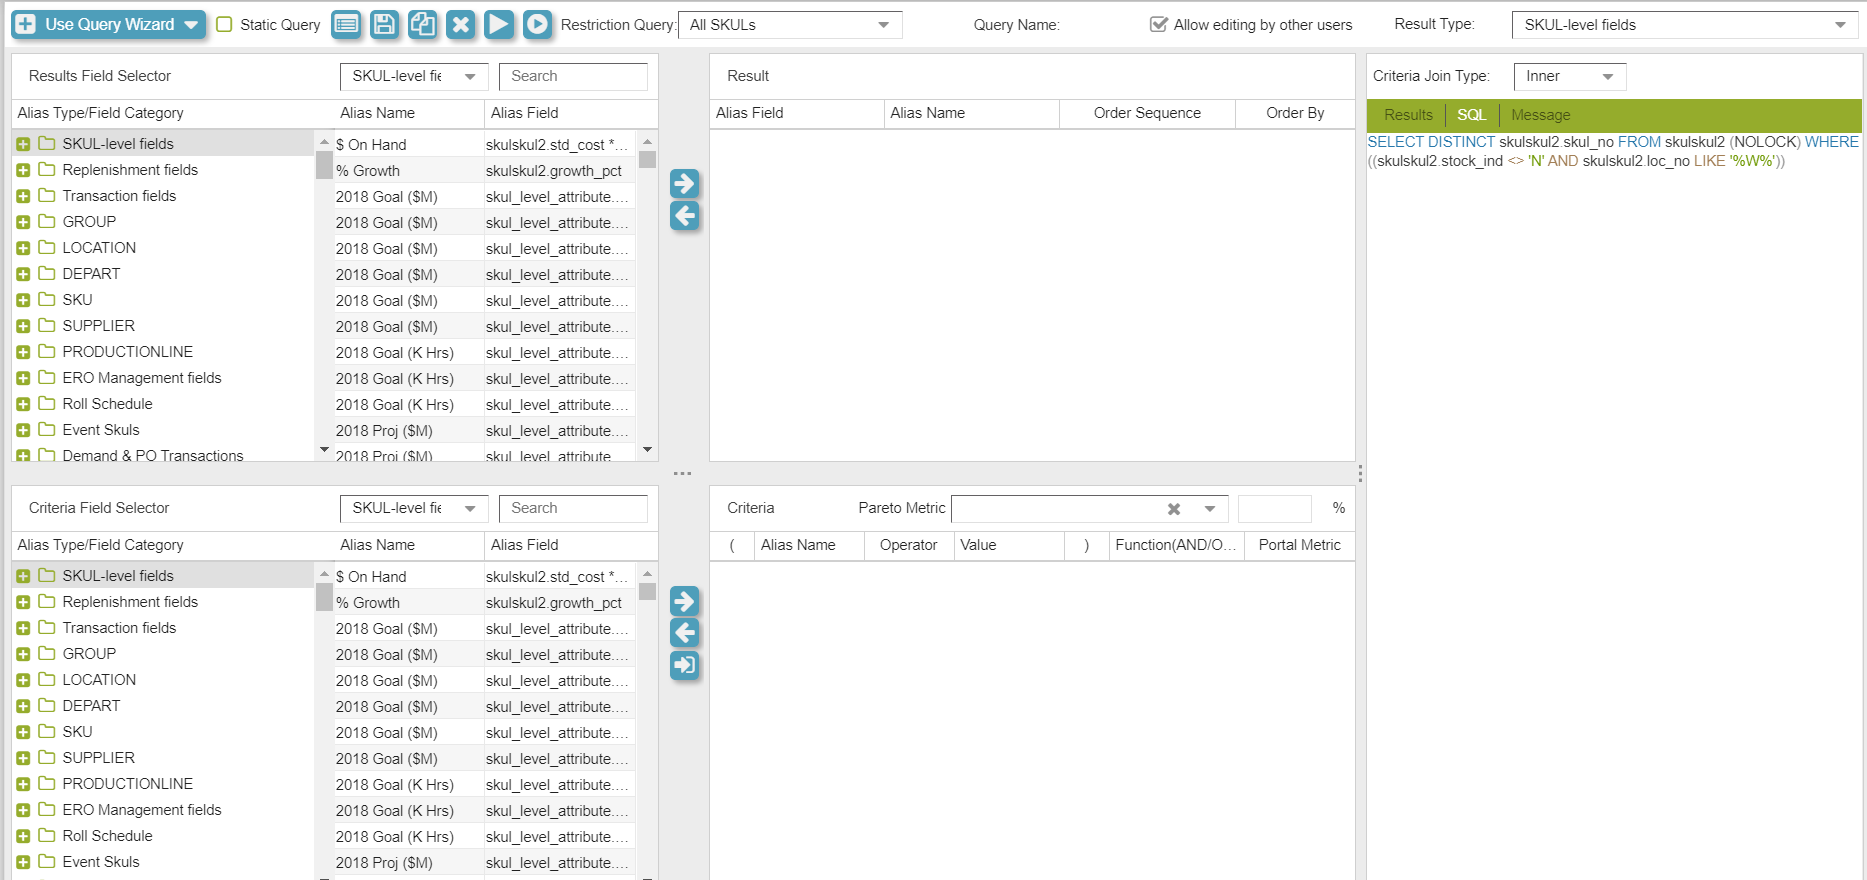Click the copy query icon in toolbar
Screen dimensions: 1867x880
point(422,24)
